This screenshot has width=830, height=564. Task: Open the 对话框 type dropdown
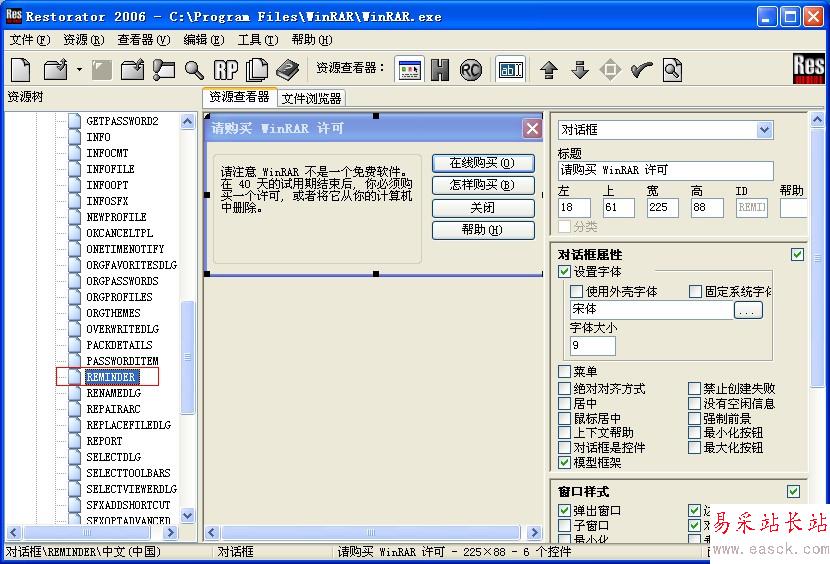764,130
